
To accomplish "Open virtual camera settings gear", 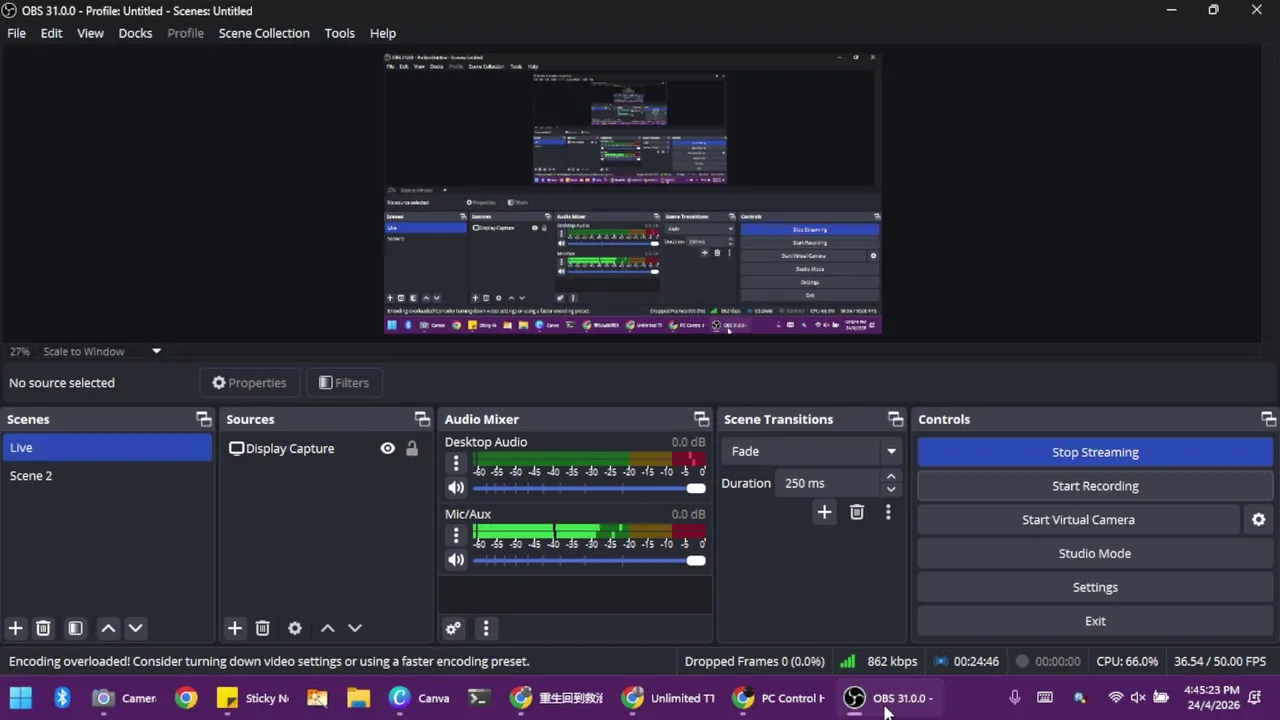I will click(1258, 519).
